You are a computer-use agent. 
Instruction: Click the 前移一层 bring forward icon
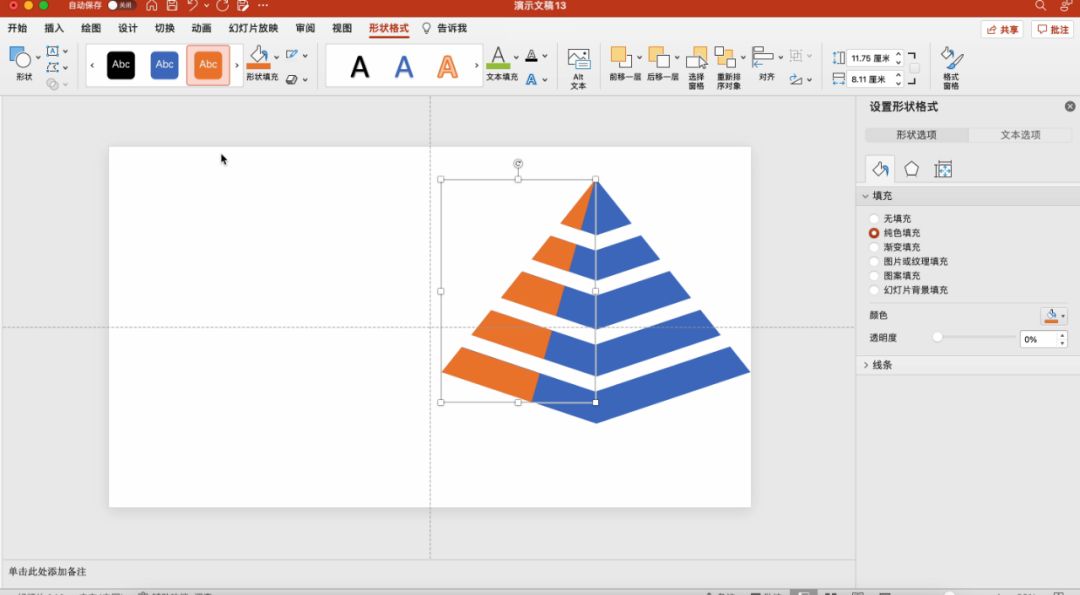621,57
